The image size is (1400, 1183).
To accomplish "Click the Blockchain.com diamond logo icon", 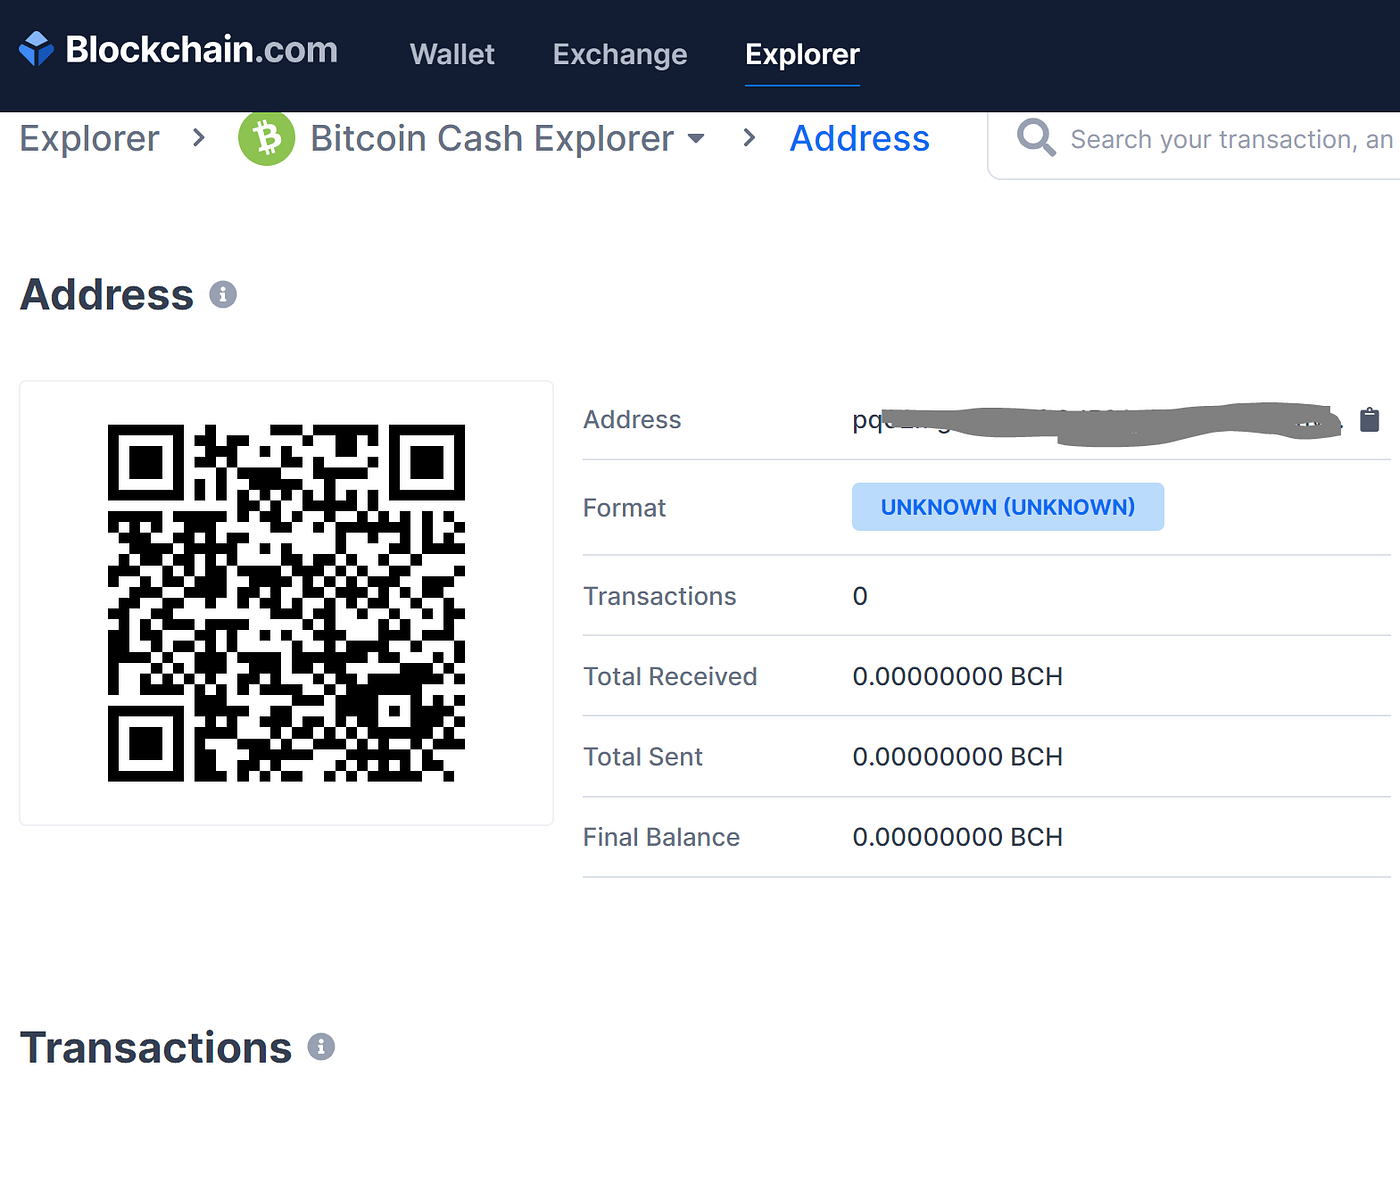I will [x=36, y=49].
